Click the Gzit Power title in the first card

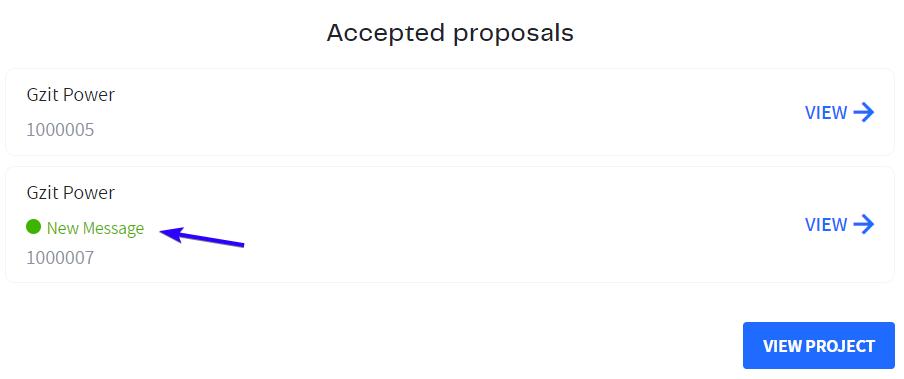[70, 95]
